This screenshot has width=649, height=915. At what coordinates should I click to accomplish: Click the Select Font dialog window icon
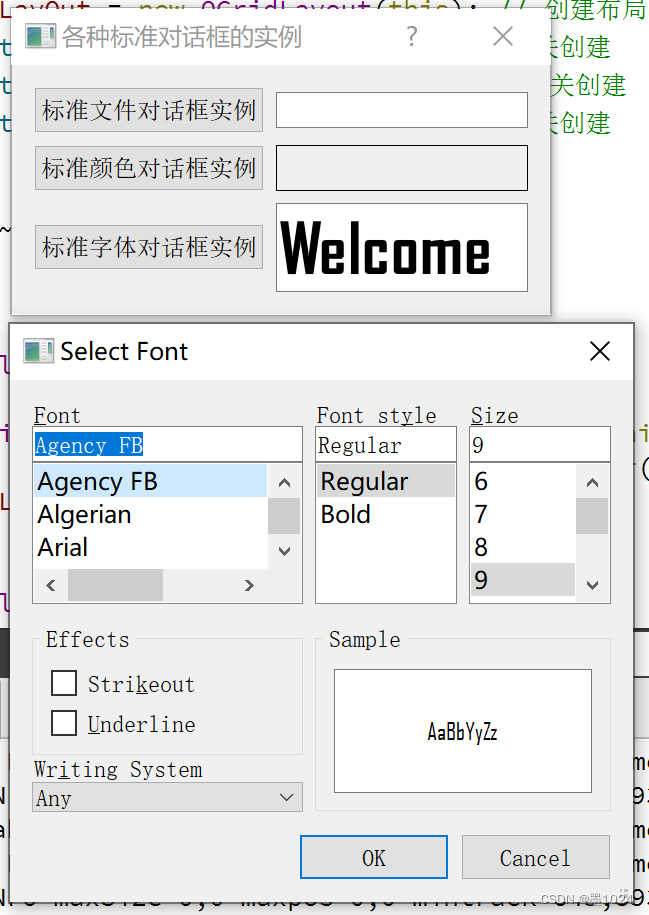[39, 351]
